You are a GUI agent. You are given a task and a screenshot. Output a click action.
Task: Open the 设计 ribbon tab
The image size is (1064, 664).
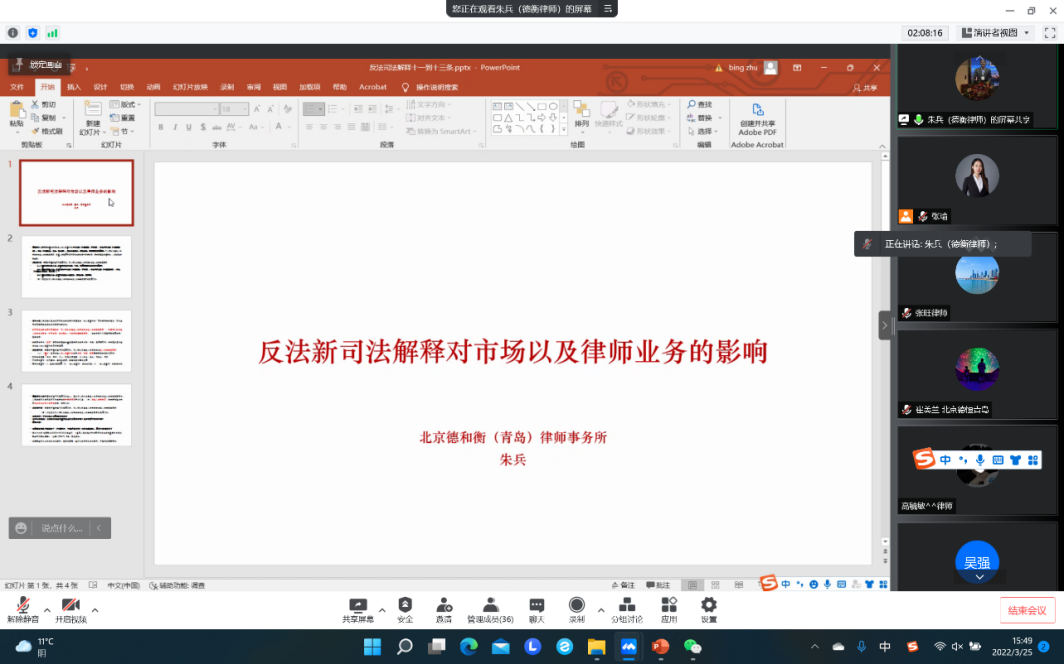pyautogui.click(x=100, y=87)
